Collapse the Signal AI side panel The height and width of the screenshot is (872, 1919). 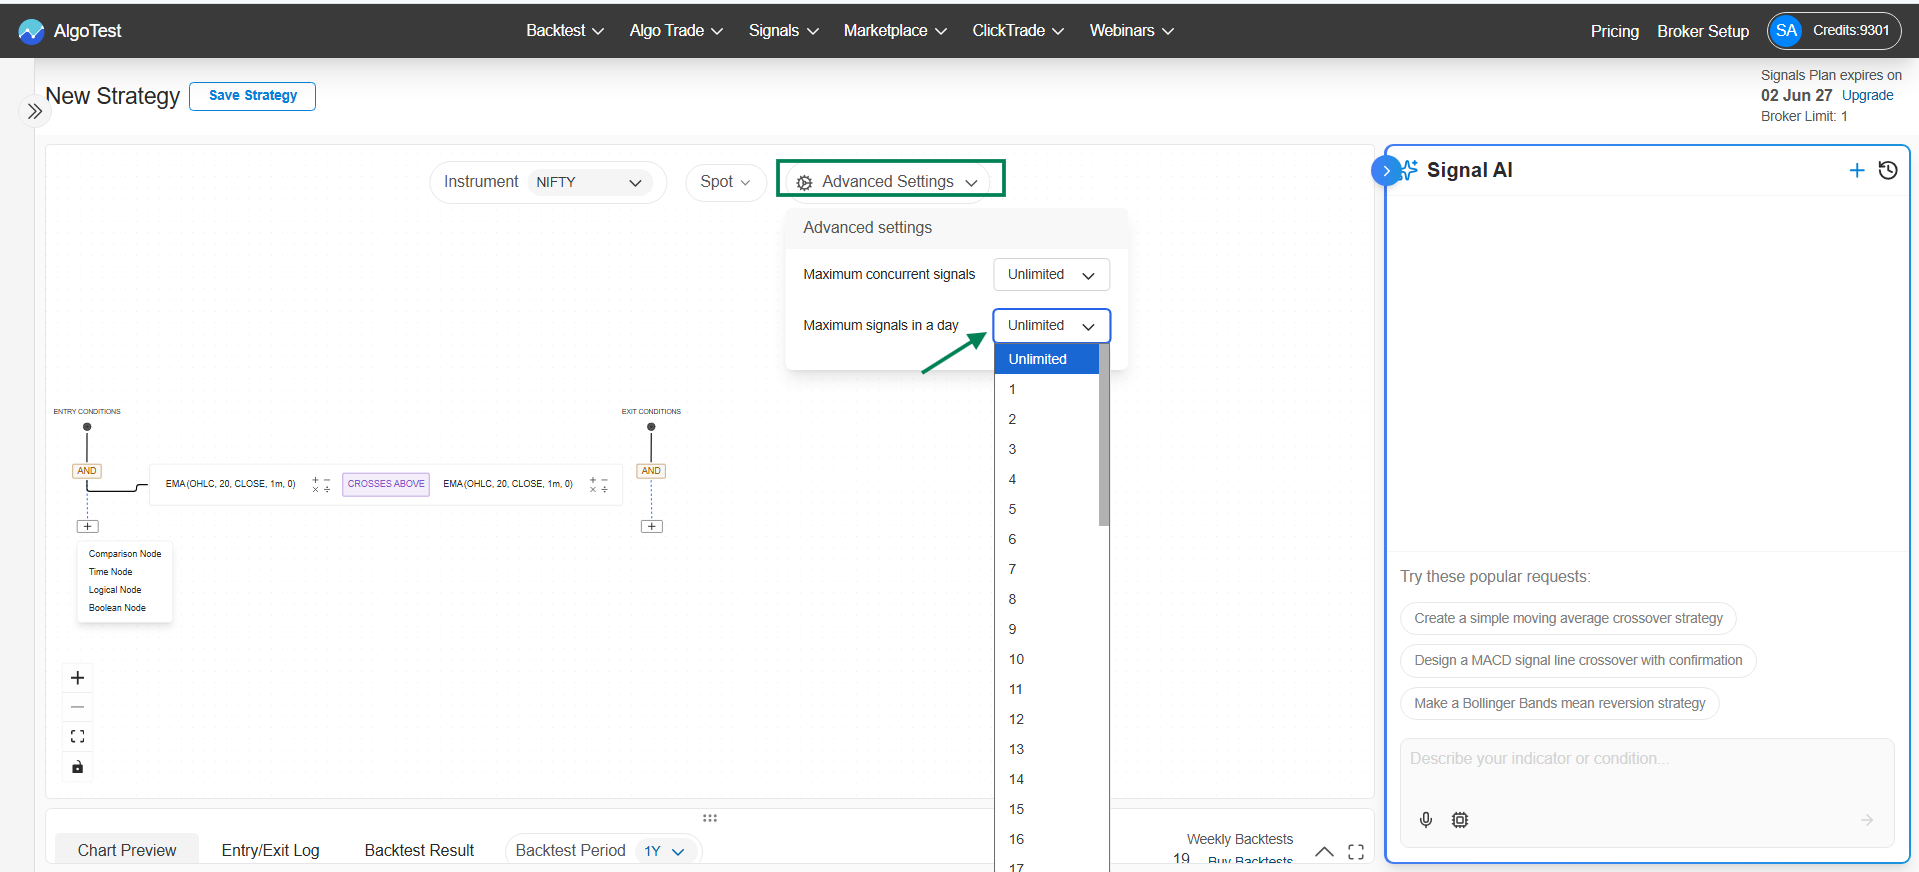pos(1386,171)
